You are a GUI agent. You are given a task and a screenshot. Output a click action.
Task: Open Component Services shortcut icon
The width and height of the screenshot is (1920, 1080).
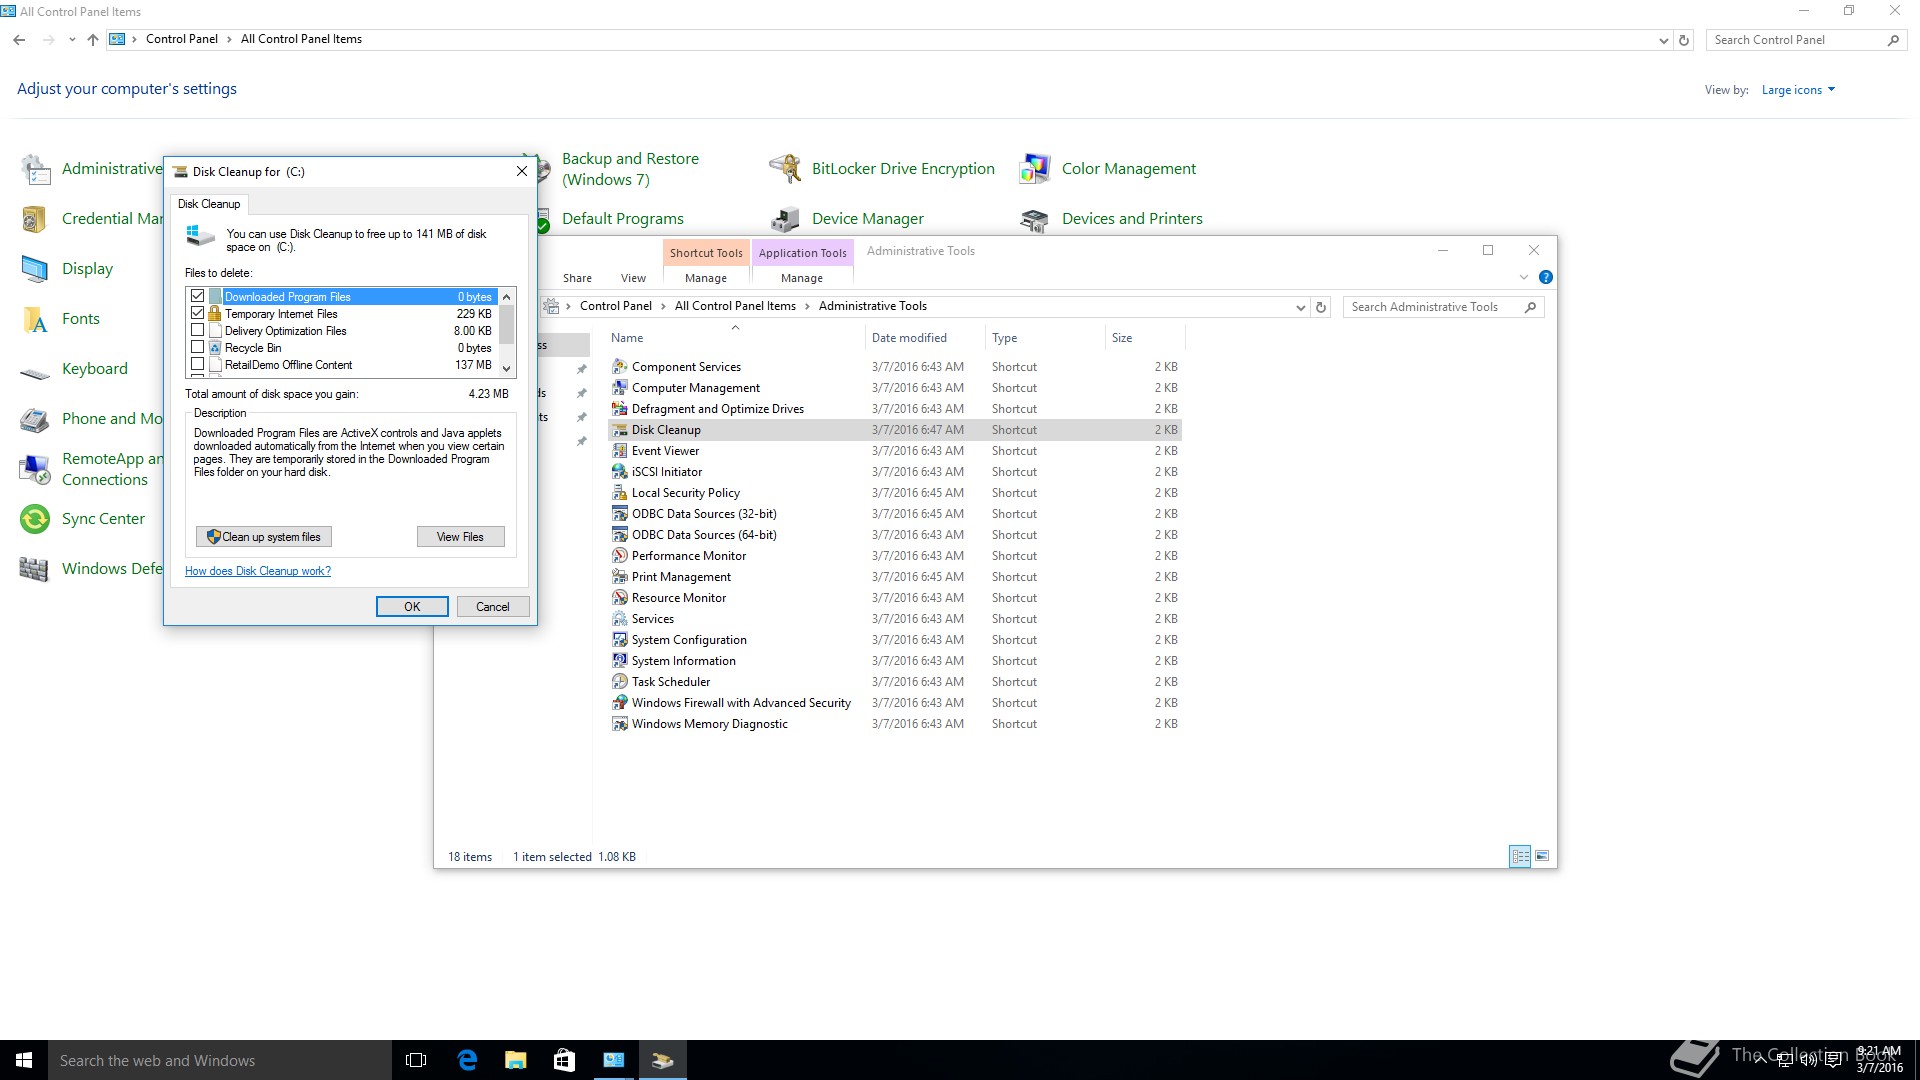click(620, 367)
